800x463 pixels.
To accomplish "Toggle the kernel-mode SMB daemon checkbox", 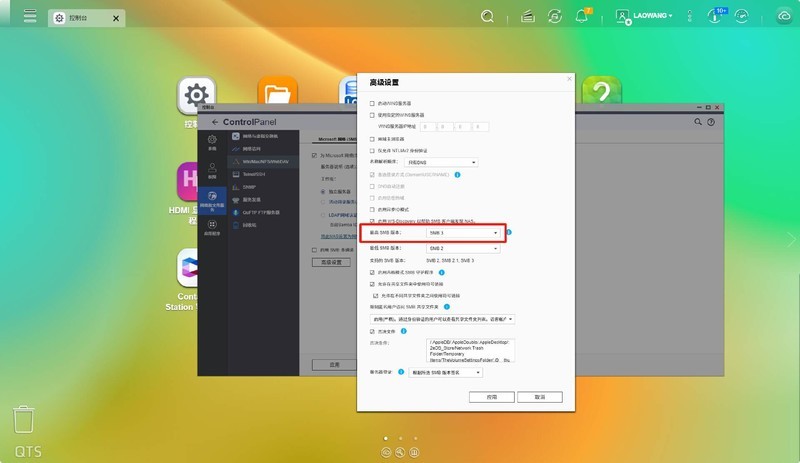I will tap(372, 273).
